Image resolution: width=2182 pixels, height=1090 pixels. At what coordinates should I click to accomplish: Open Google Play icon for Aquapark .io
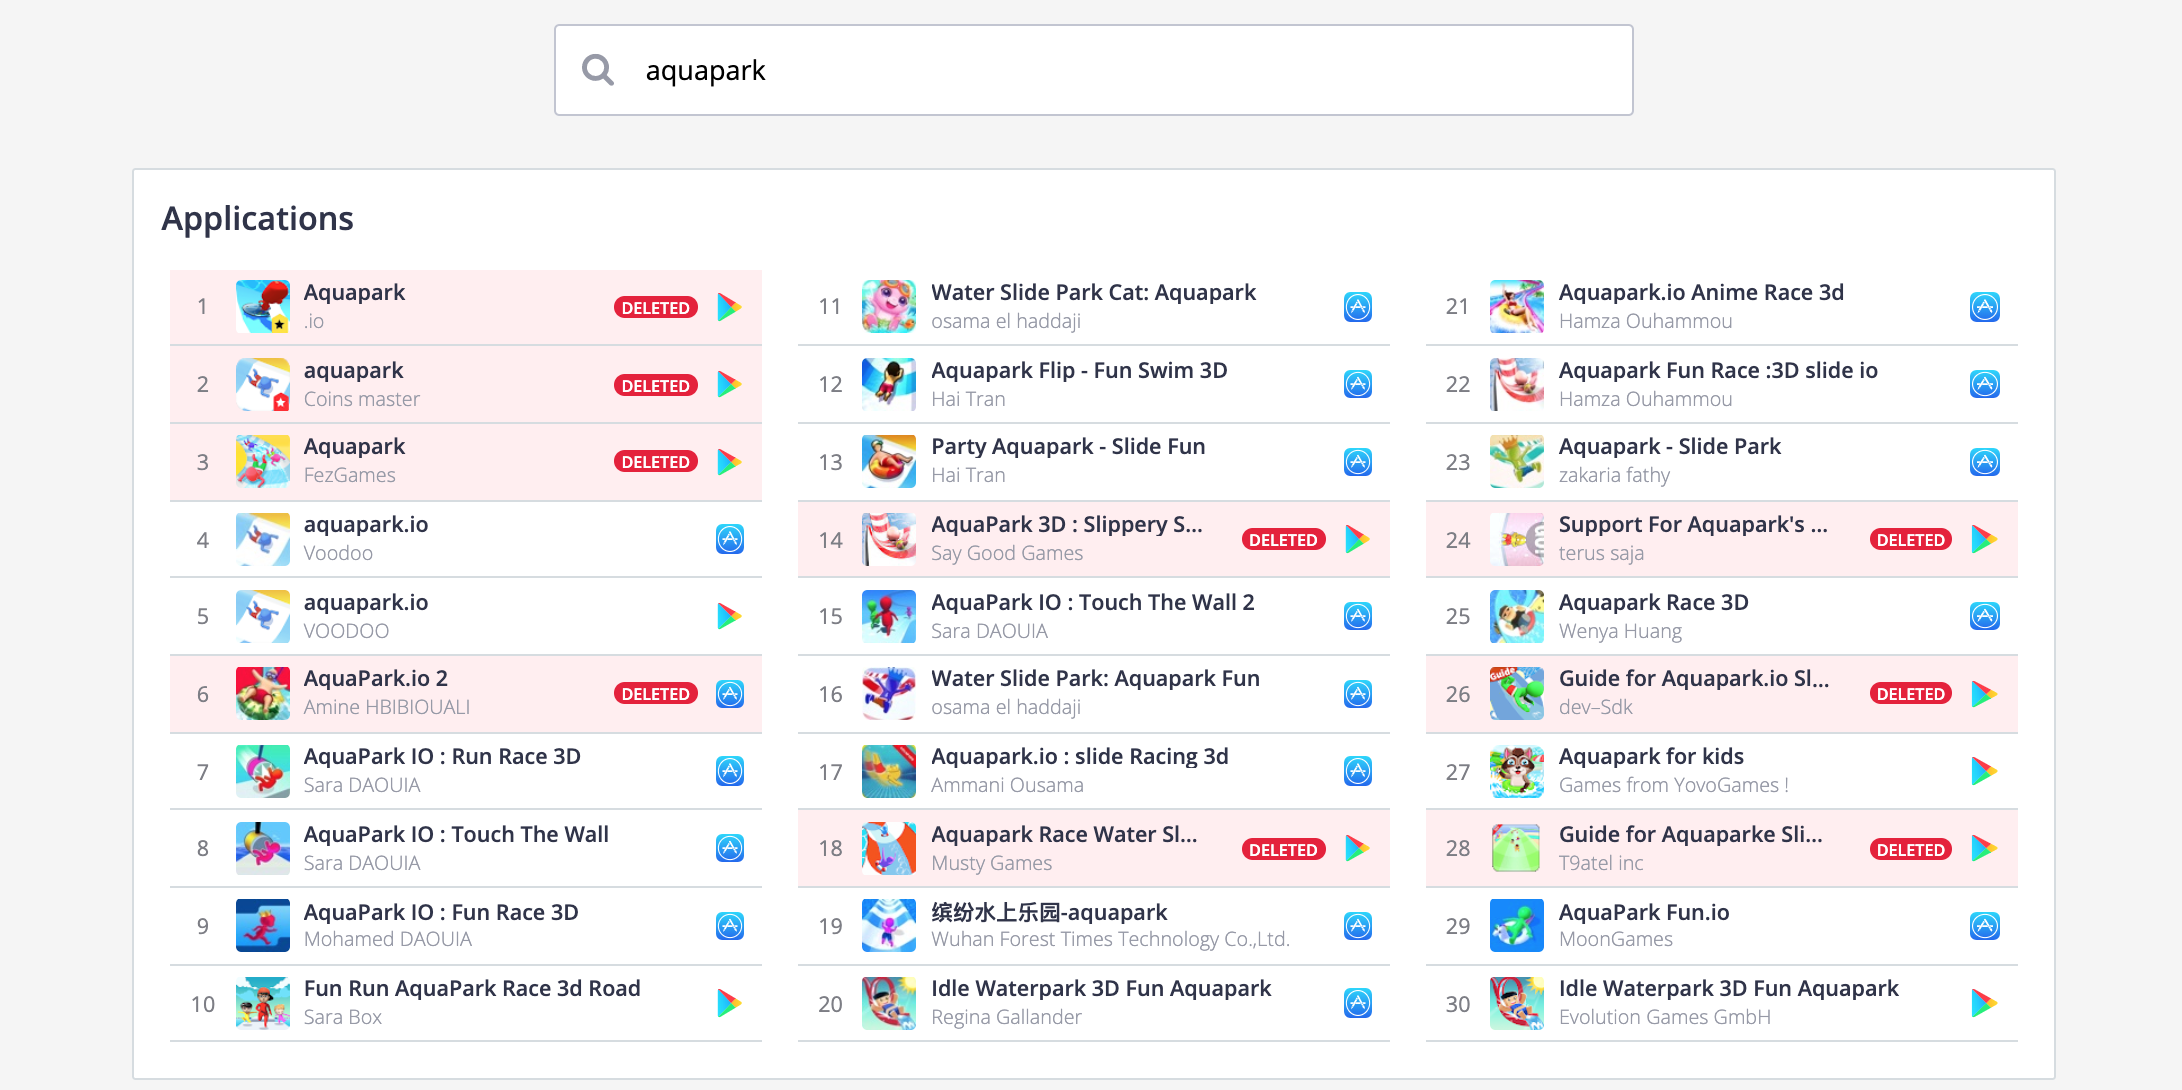(x=729, y=307)
